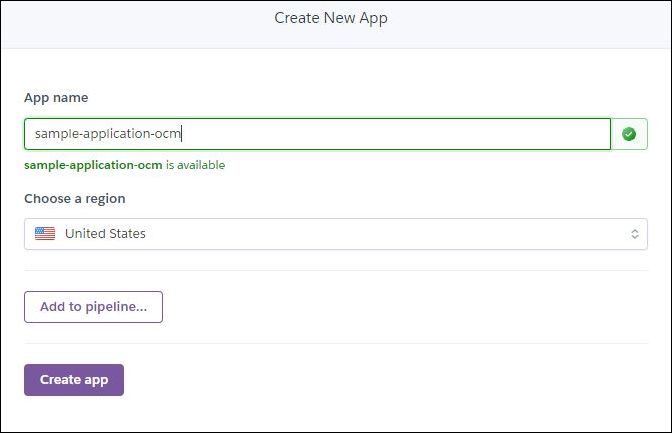The image size is (672, 433).
Task: Click the United States flag icon
Action: [45, 234]
